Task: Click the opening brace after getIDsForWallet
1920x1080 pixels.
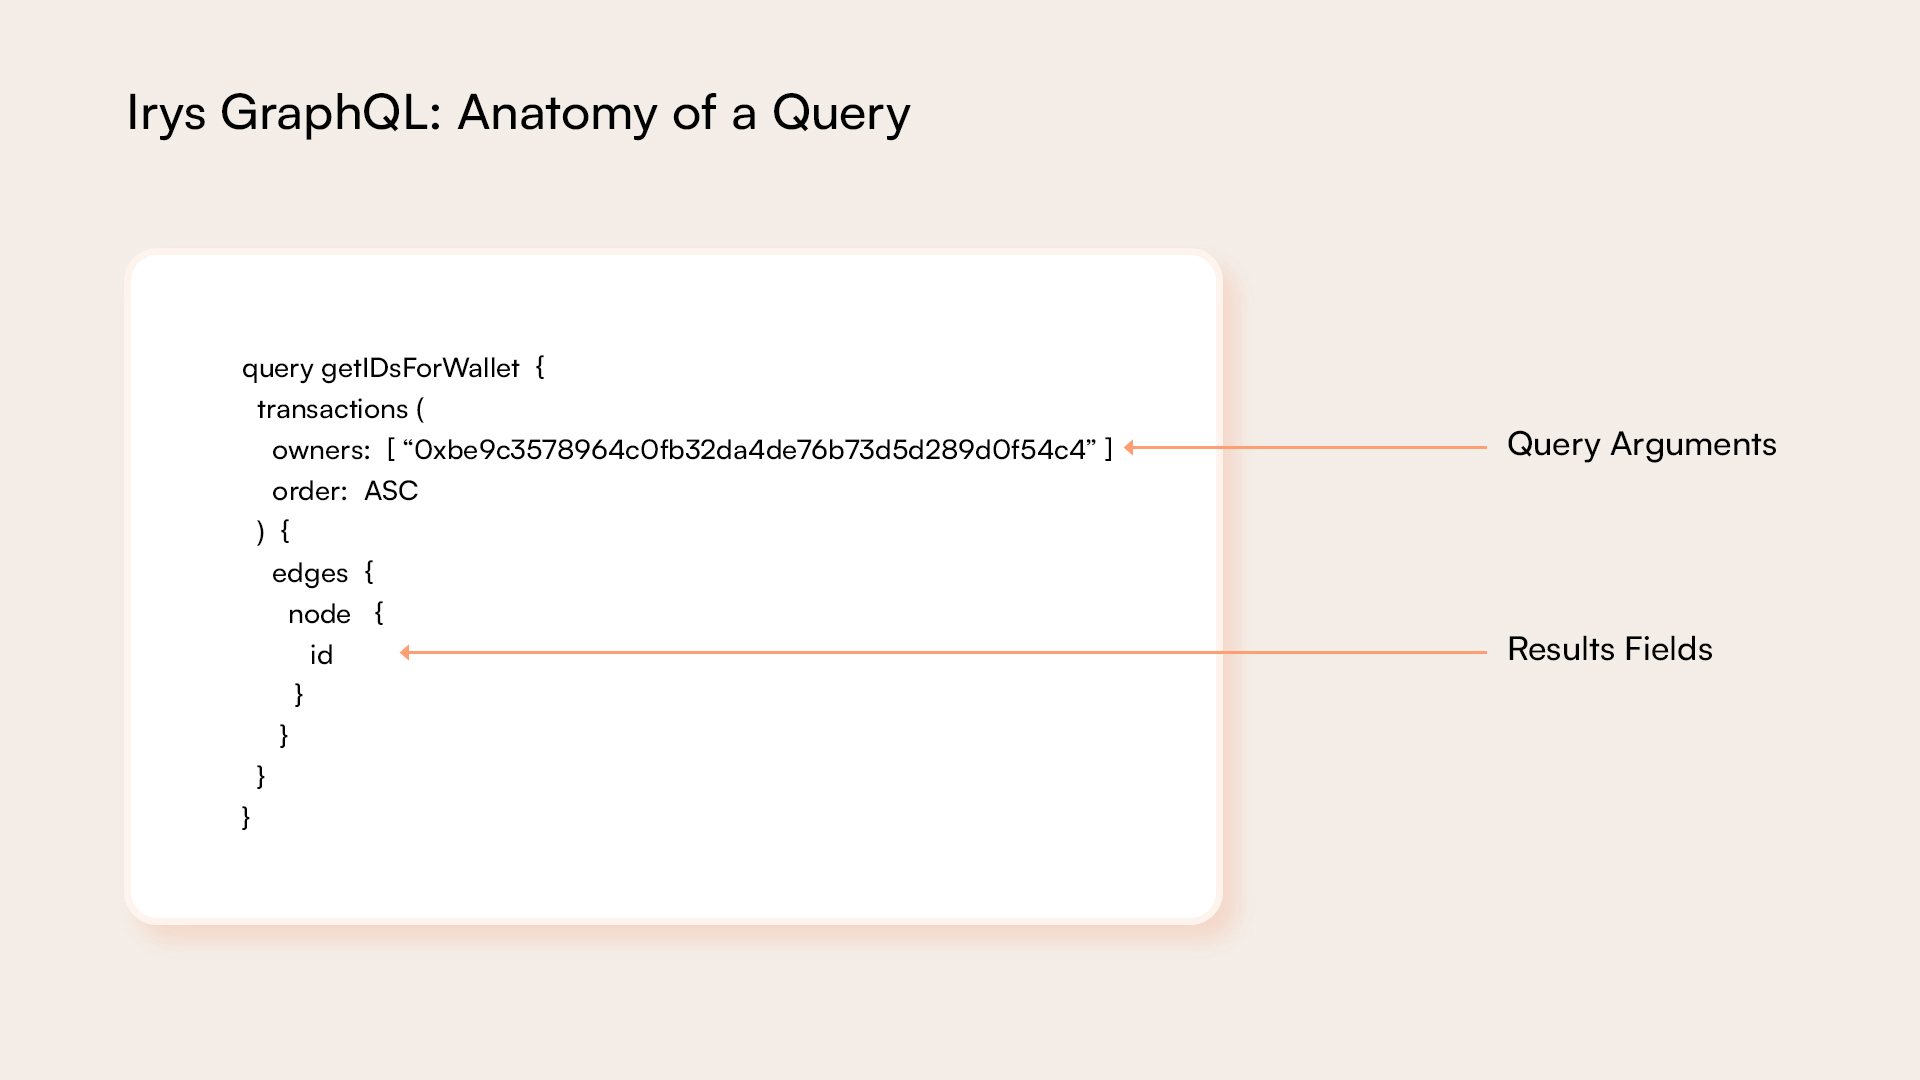Action: 540,367
